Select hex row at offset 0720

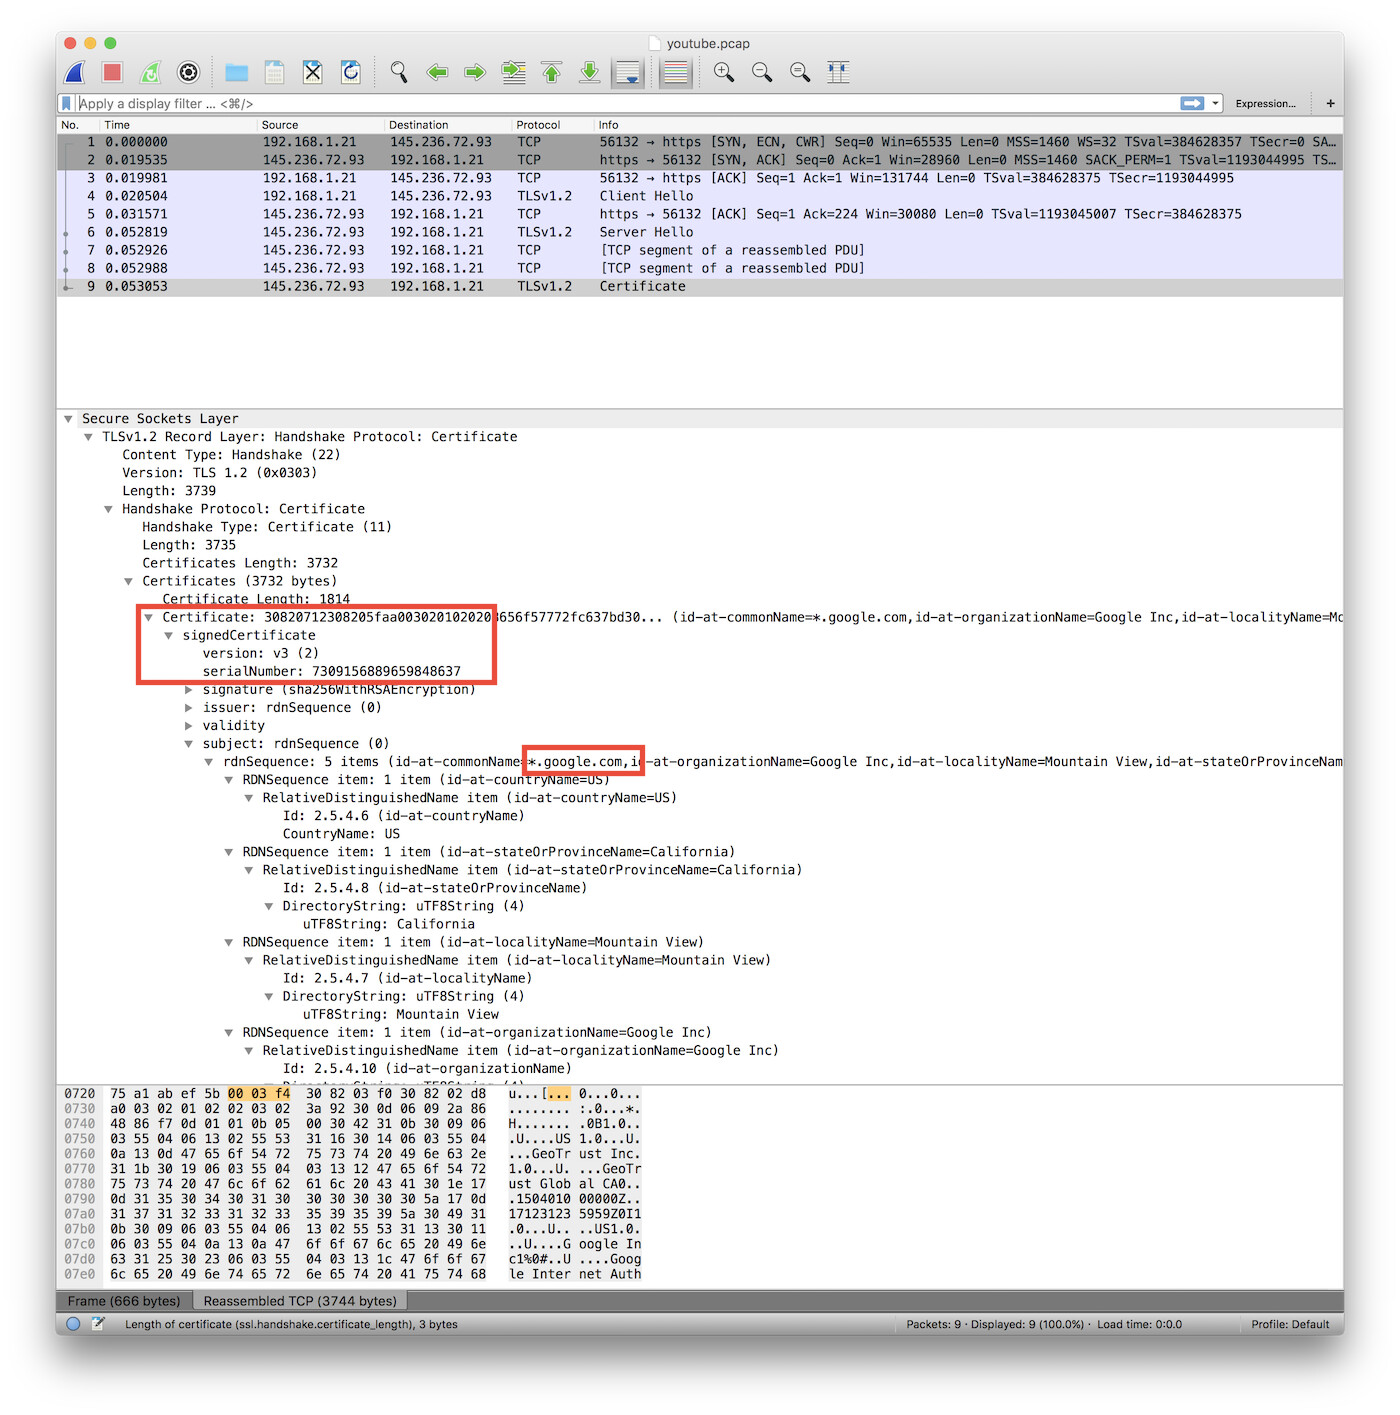tap(352, 1094)
